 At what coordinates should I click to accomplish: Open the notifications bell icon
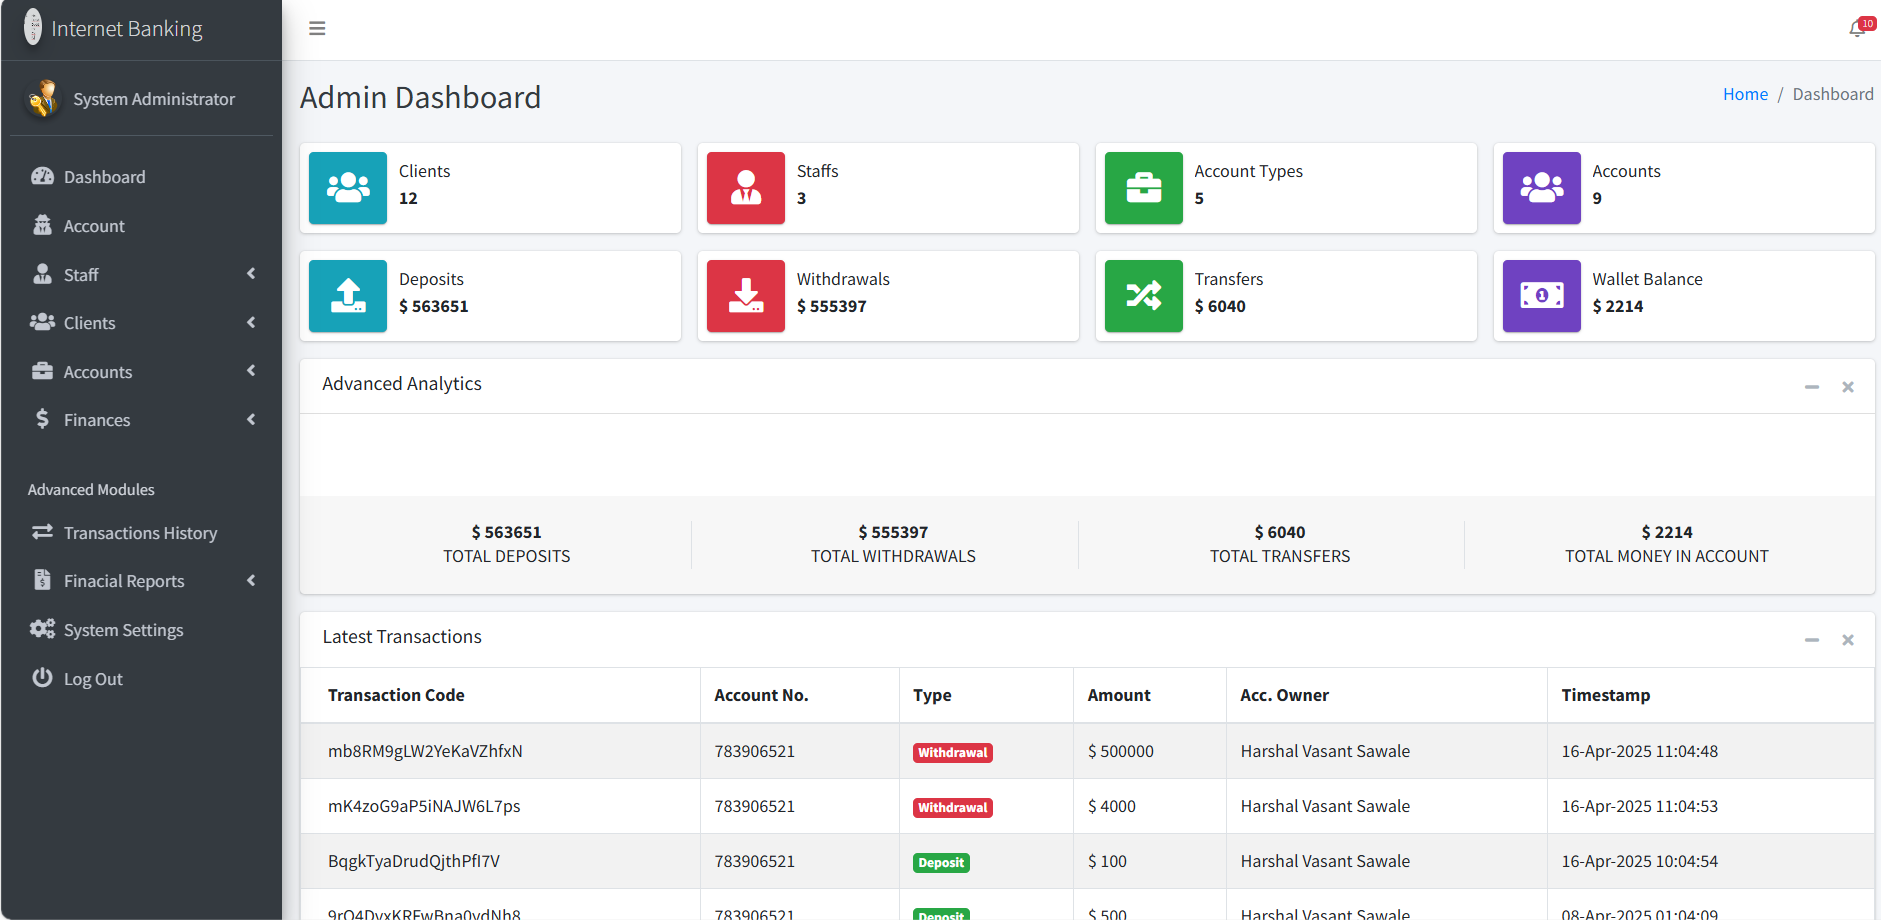pos(1858,29)
